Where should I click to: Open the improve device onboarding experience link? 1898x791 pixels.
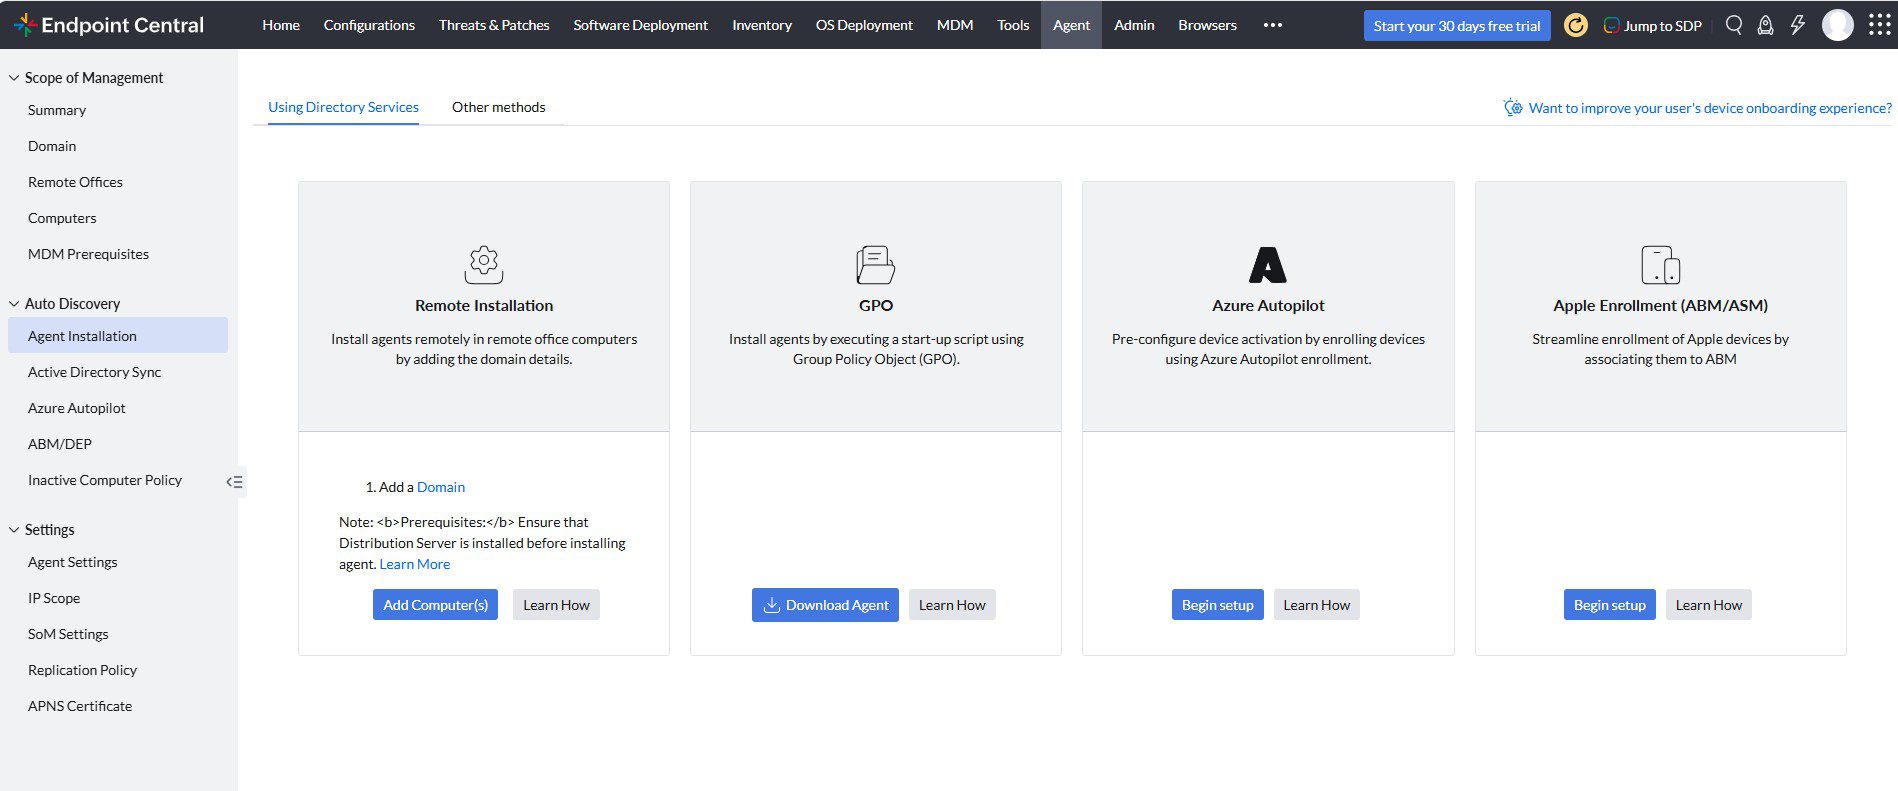pyautogui.click(x=1710, y=108)
